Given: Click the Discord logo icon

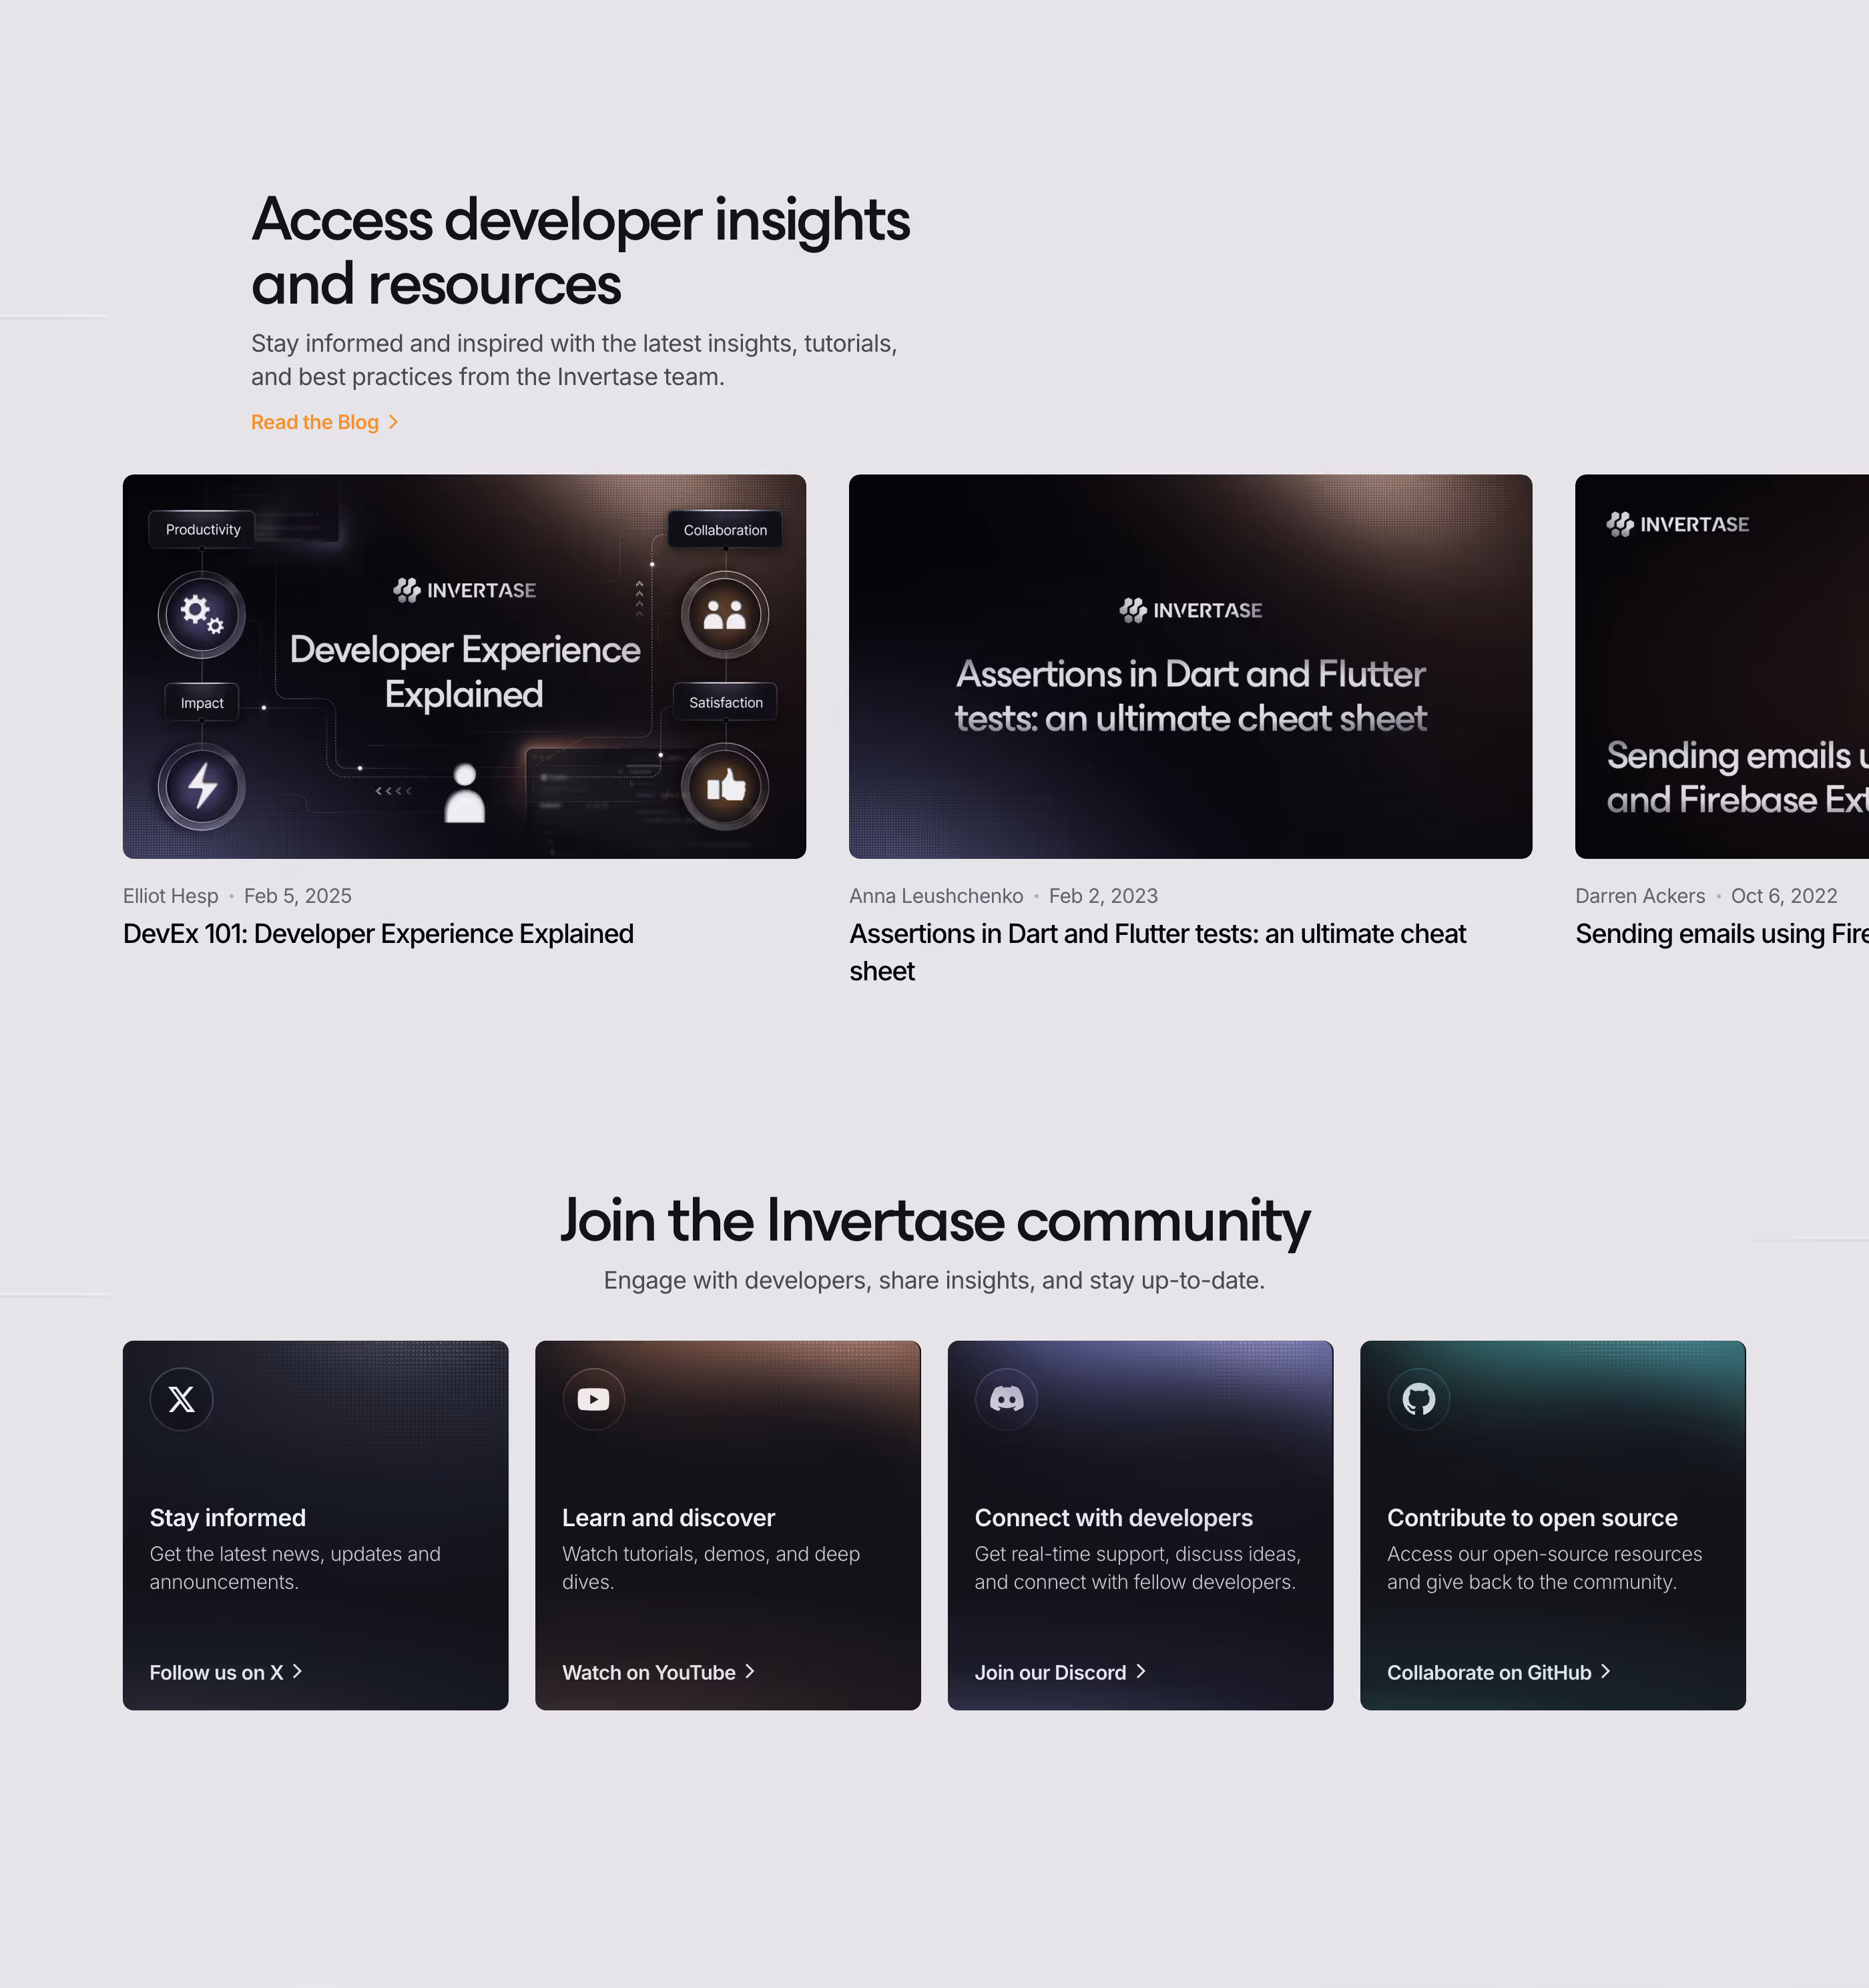Looking at the screenshot, I should point(1006,1399).
